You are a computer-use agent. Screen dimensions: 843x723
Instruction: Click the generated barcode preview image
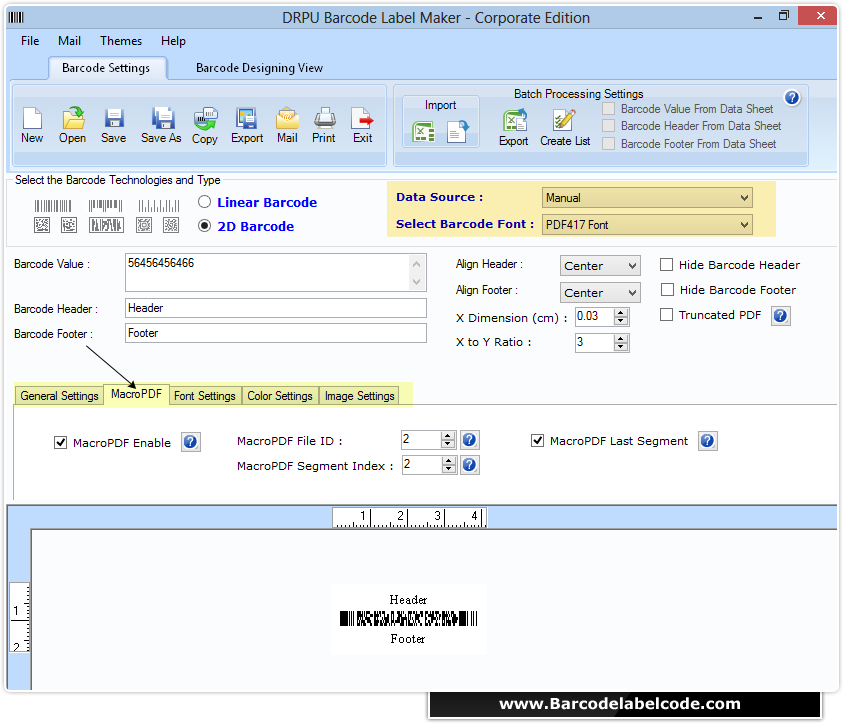[x=408, y=618]
